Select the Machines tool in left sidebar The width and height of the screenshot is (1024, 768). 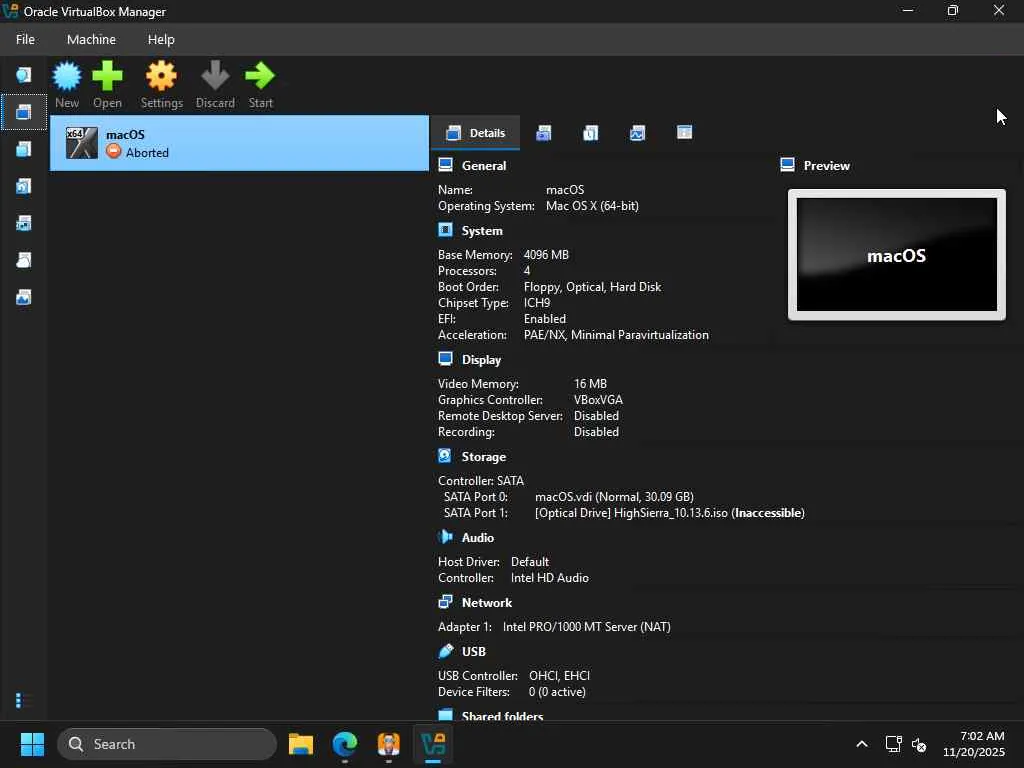coord(24,112)
